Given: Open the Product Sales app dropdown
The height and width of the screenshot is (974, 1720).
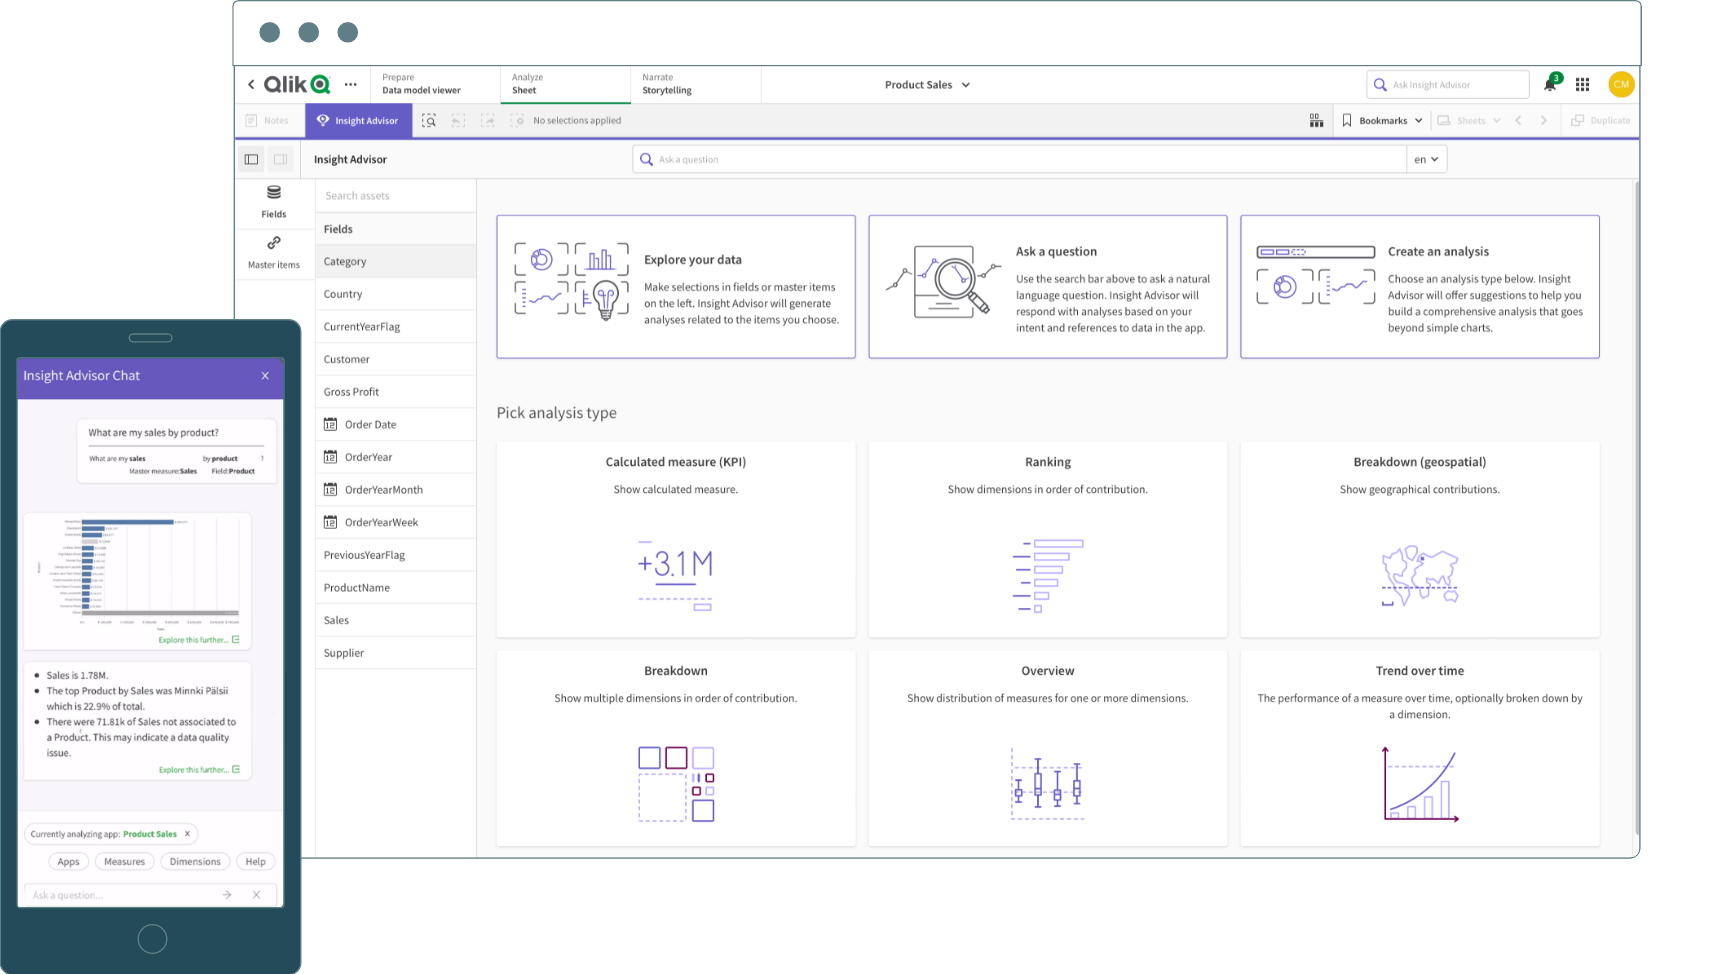Looking at the screenshot, I should [x=927, y=85].
